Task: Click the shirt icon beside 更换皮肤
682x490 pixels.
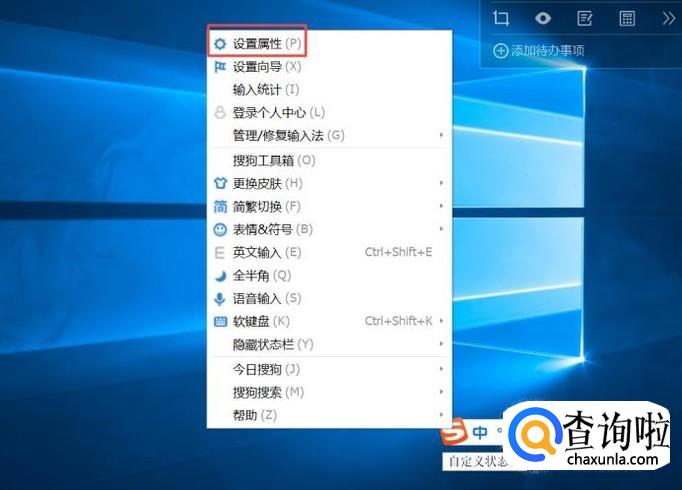Action: point(221,183)
